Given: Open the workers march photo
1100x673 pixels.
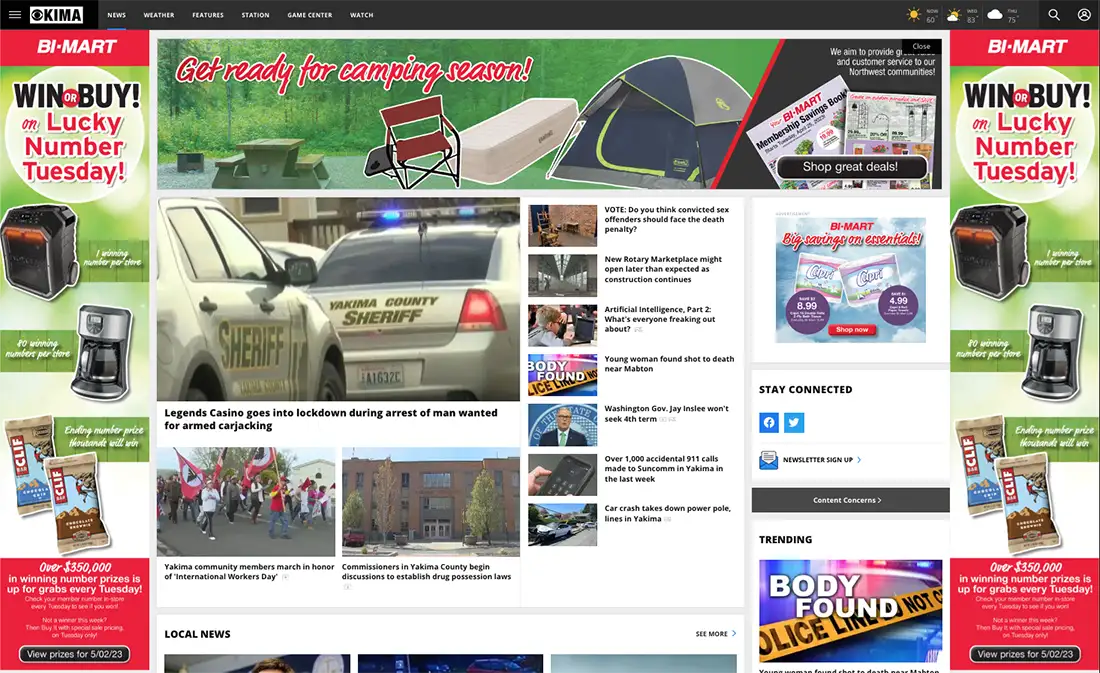Looking at the screenshot, I should (246, 502).
